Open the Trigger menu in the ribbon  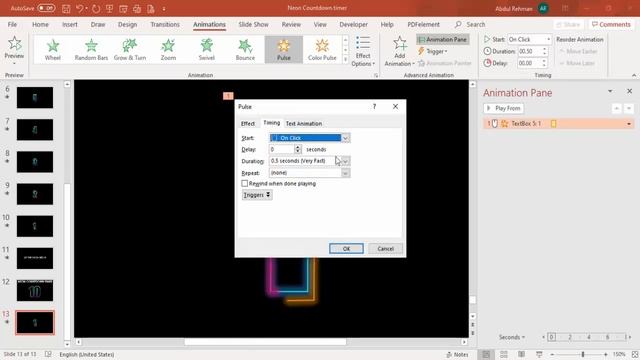tap(433, 51)
